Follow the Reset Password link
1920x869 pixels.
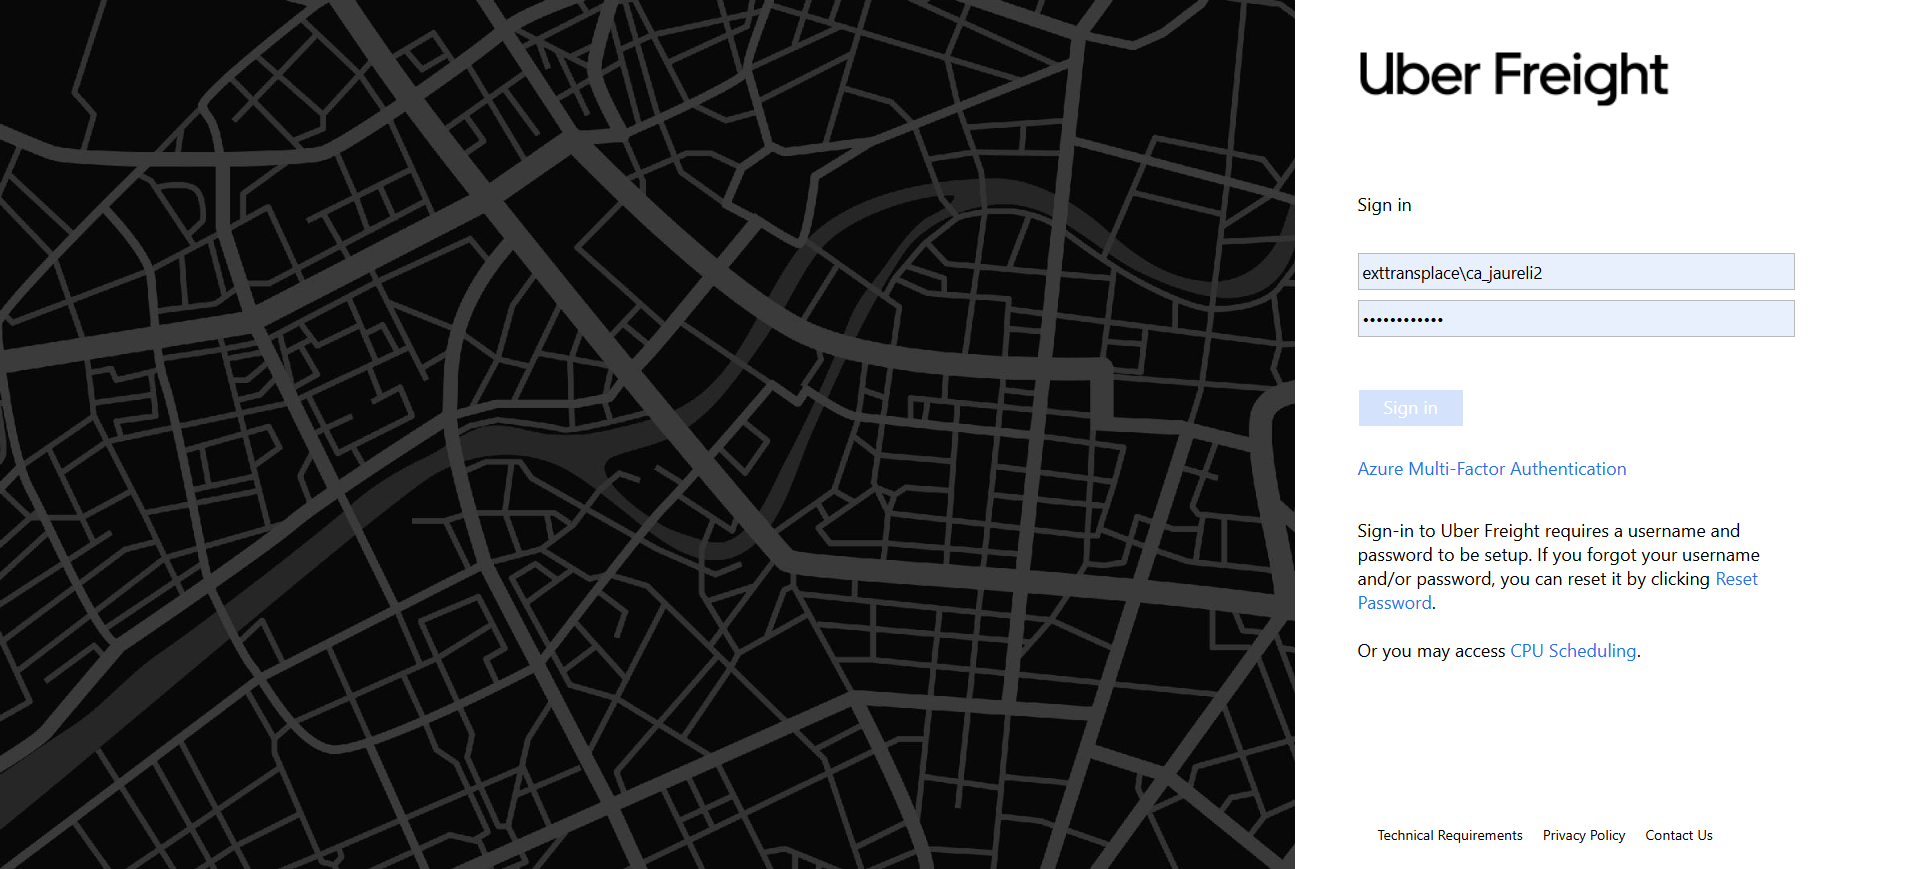[x=1736, y=579]
